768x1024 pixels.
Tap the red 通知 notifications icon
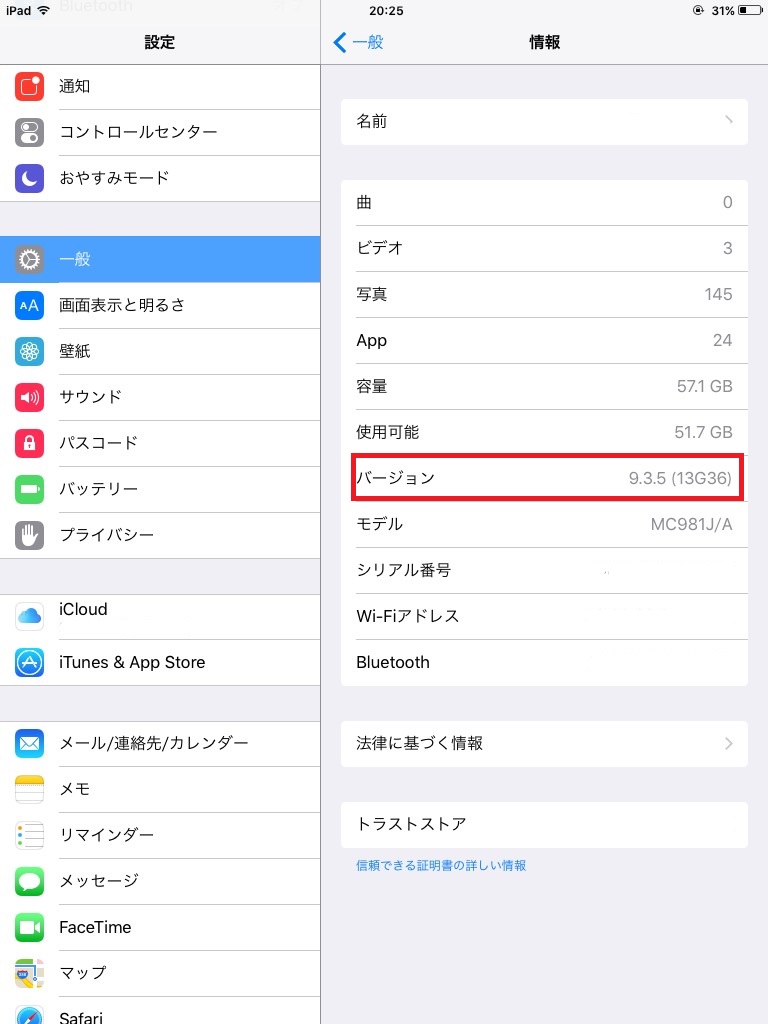click(29, 86)
